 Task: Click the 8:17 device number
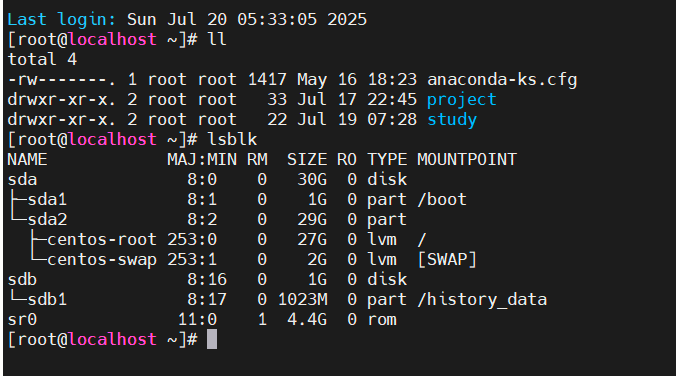[207, 300]
